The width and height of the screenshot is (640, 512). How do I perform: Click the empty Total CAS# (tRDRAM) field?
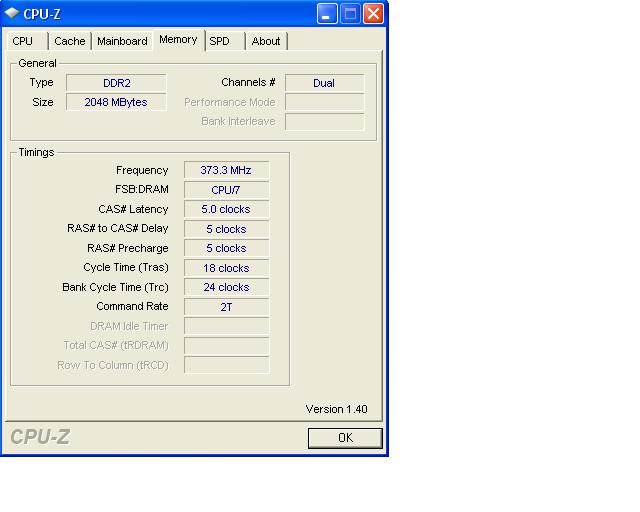click(x=227, y=346)
